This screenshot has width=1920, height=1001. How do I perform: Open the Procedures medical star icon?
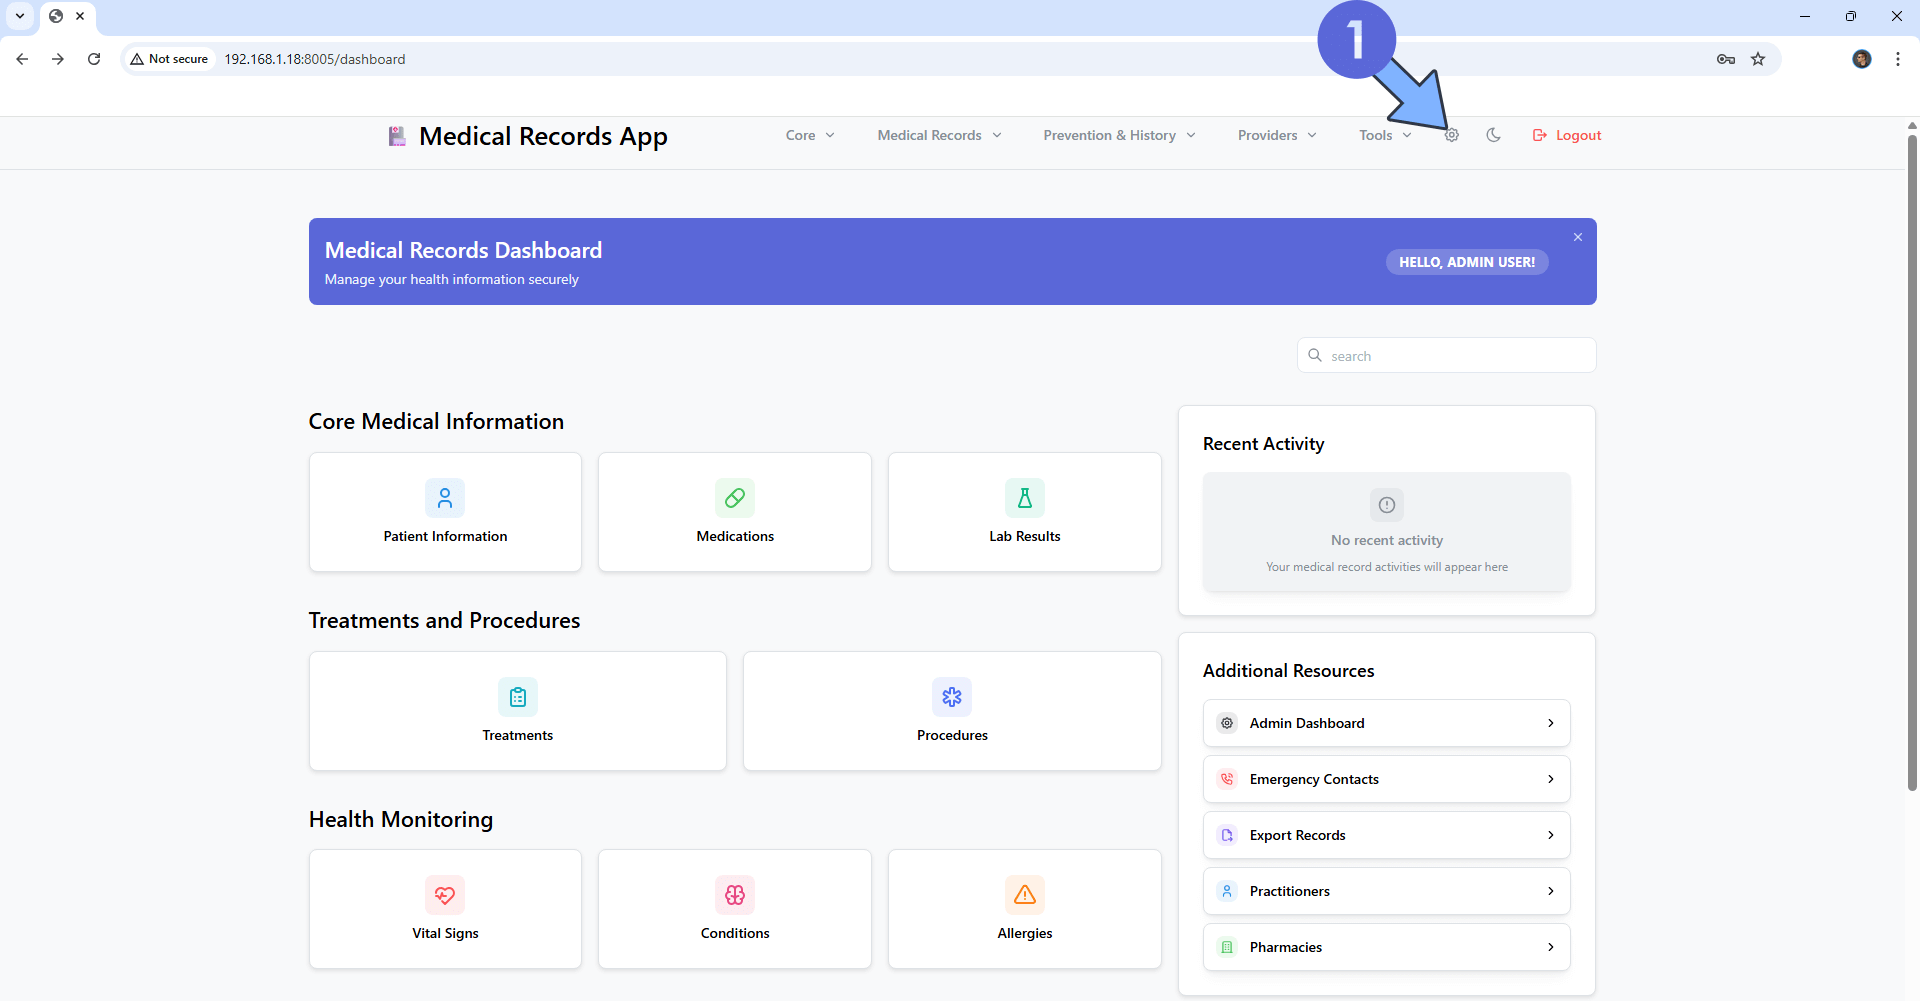(x=952, y=697)
